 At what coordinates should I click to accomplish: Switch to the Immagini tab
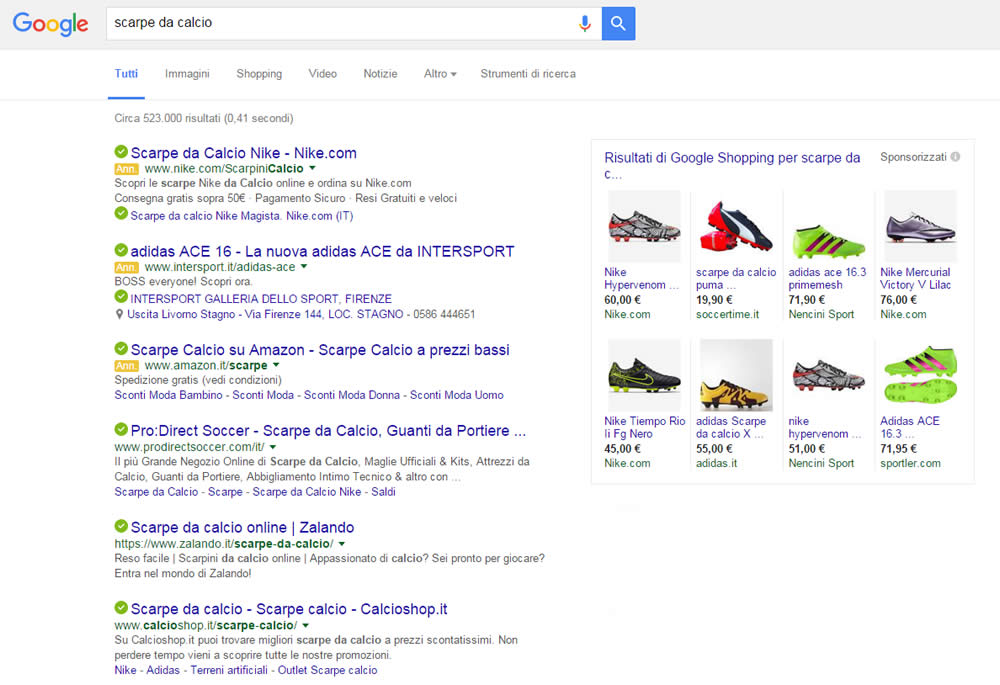pyautogui.click(x=187, y=74)
